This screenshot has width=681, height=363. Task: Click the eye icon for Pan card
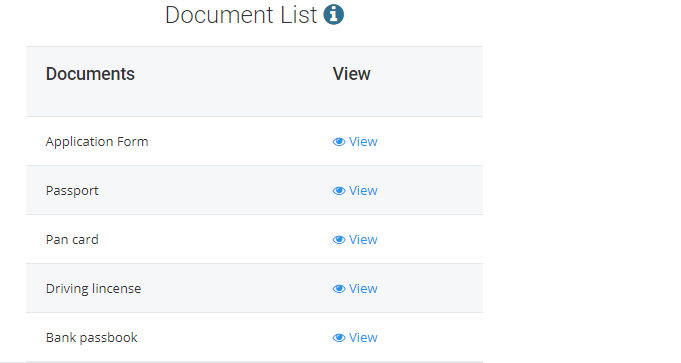pyautogui.click(x=339, y=240)
